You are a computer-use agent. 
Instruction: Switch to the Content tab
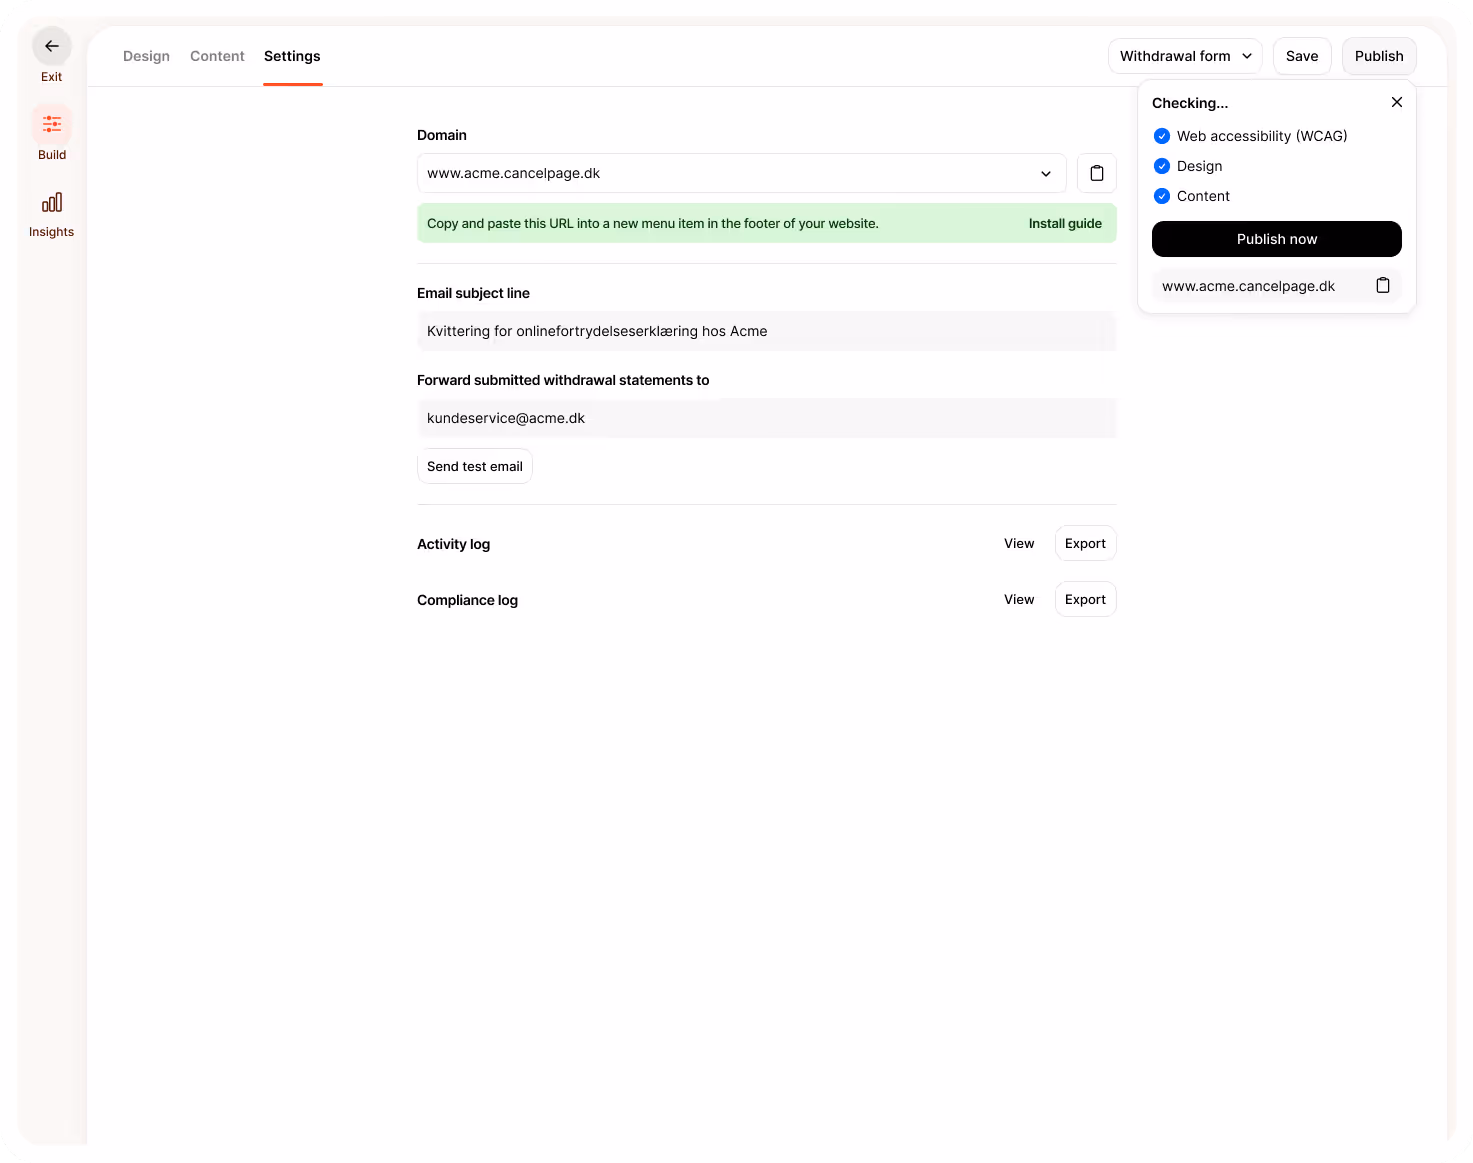[x=217, y=56]
